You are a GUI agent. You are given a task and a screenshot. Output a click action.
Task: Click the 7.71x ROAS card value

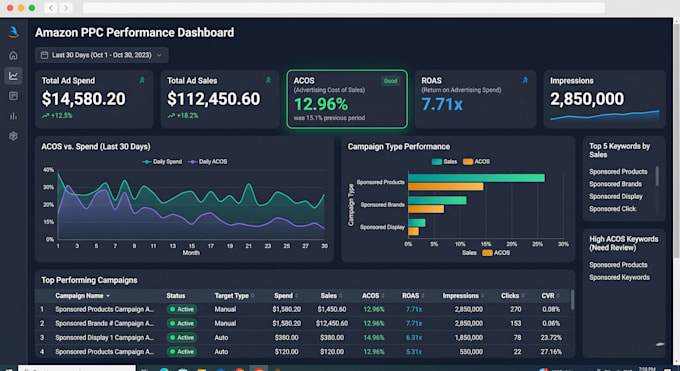[442, 104]
